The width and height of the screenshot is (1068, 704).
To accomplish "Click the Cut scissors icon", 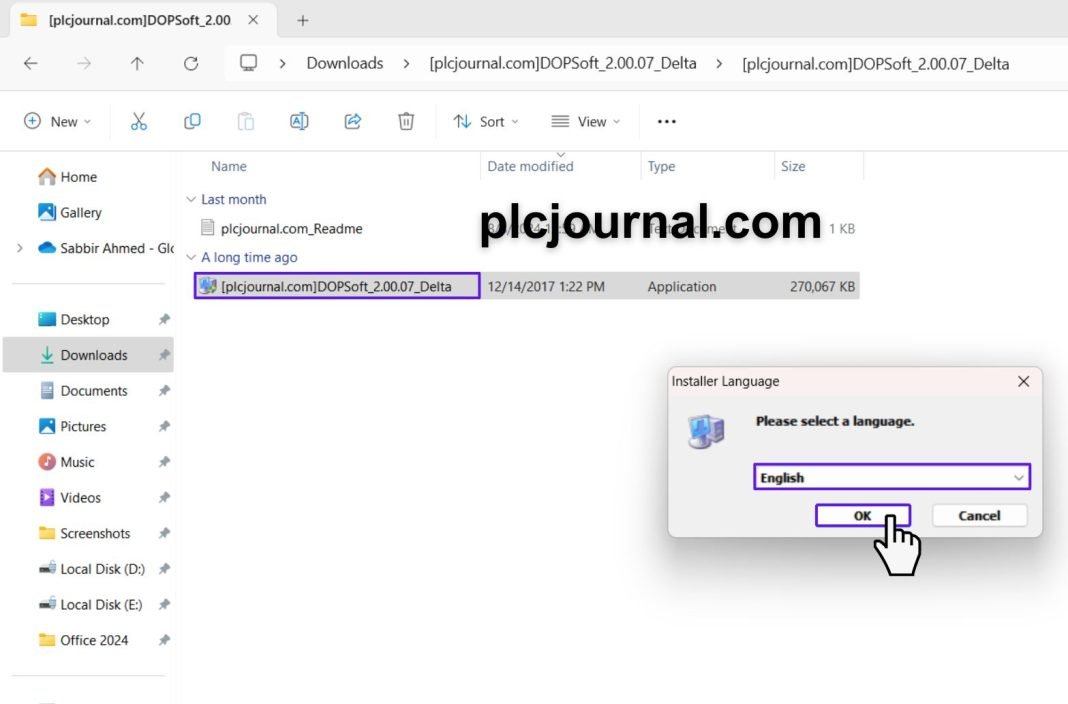I will click(x=139, y=121).
